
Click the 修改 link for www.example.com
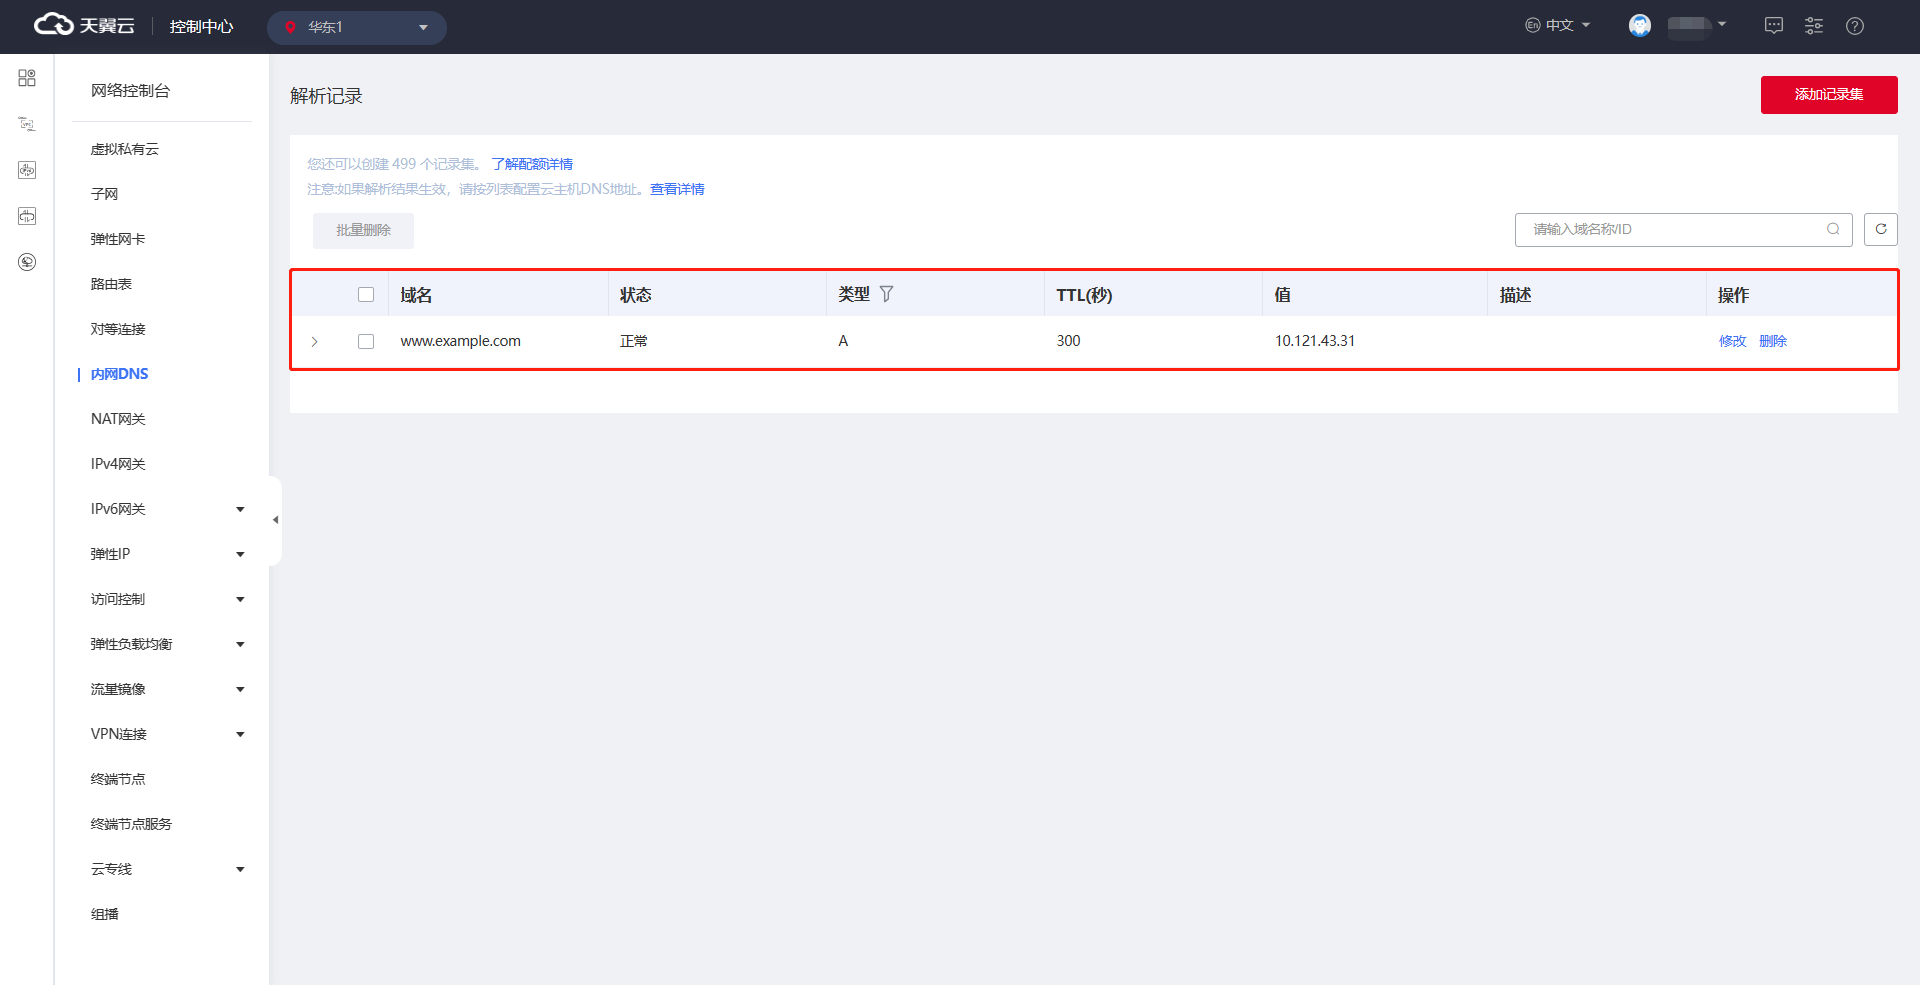coord(1732,341)
